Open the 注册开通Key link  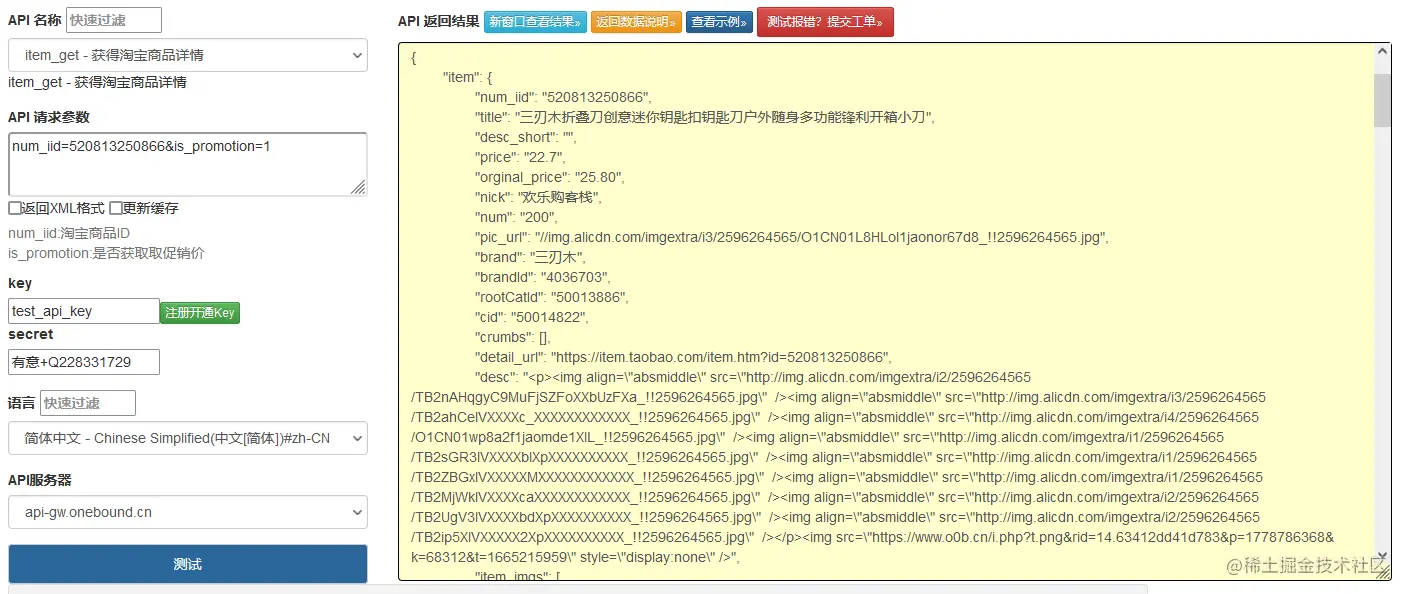click(x=199, y=312)
